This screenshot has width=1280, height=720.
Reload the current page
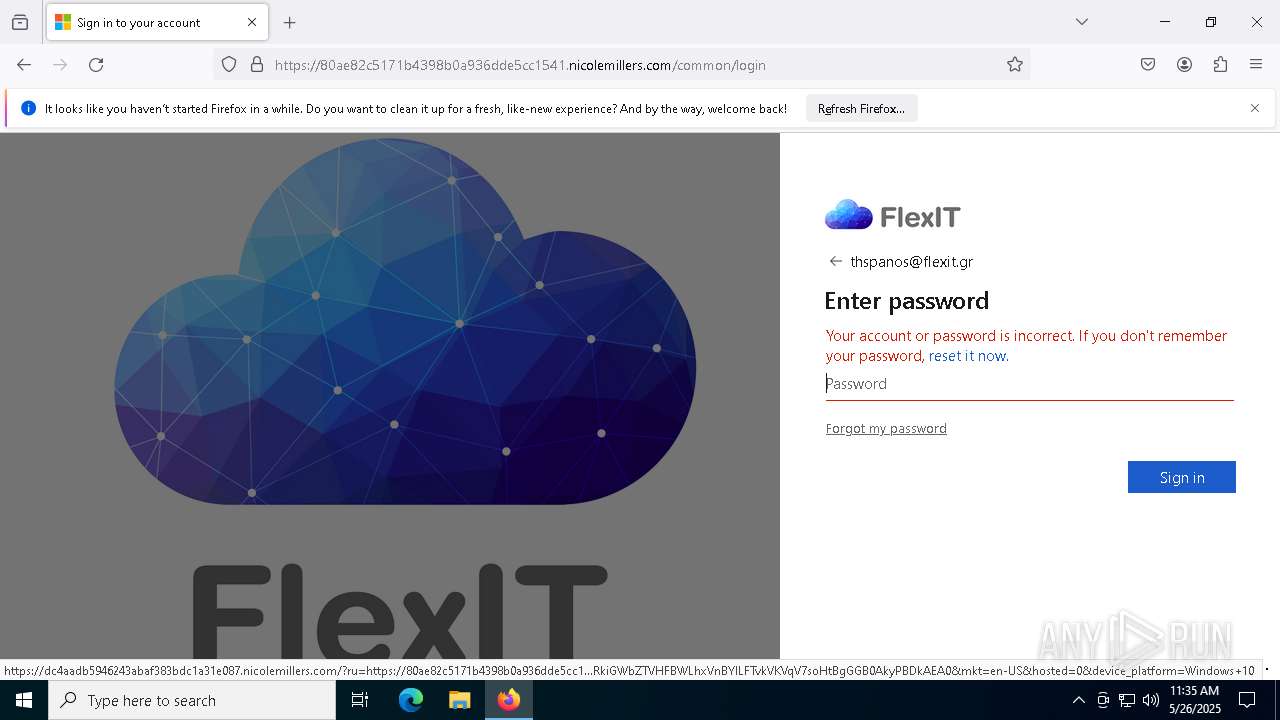[96, 65]
